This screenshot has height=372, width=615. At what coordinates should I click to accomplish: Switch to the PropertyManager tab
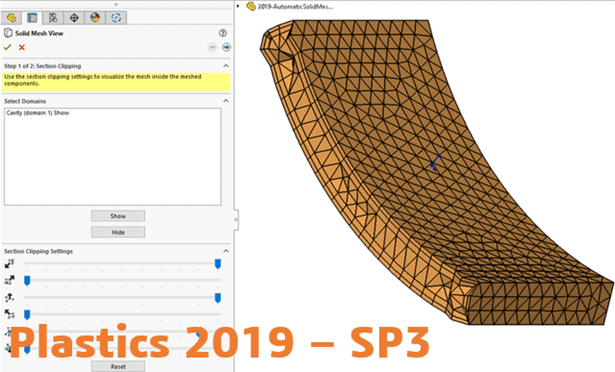click(32, 18)
